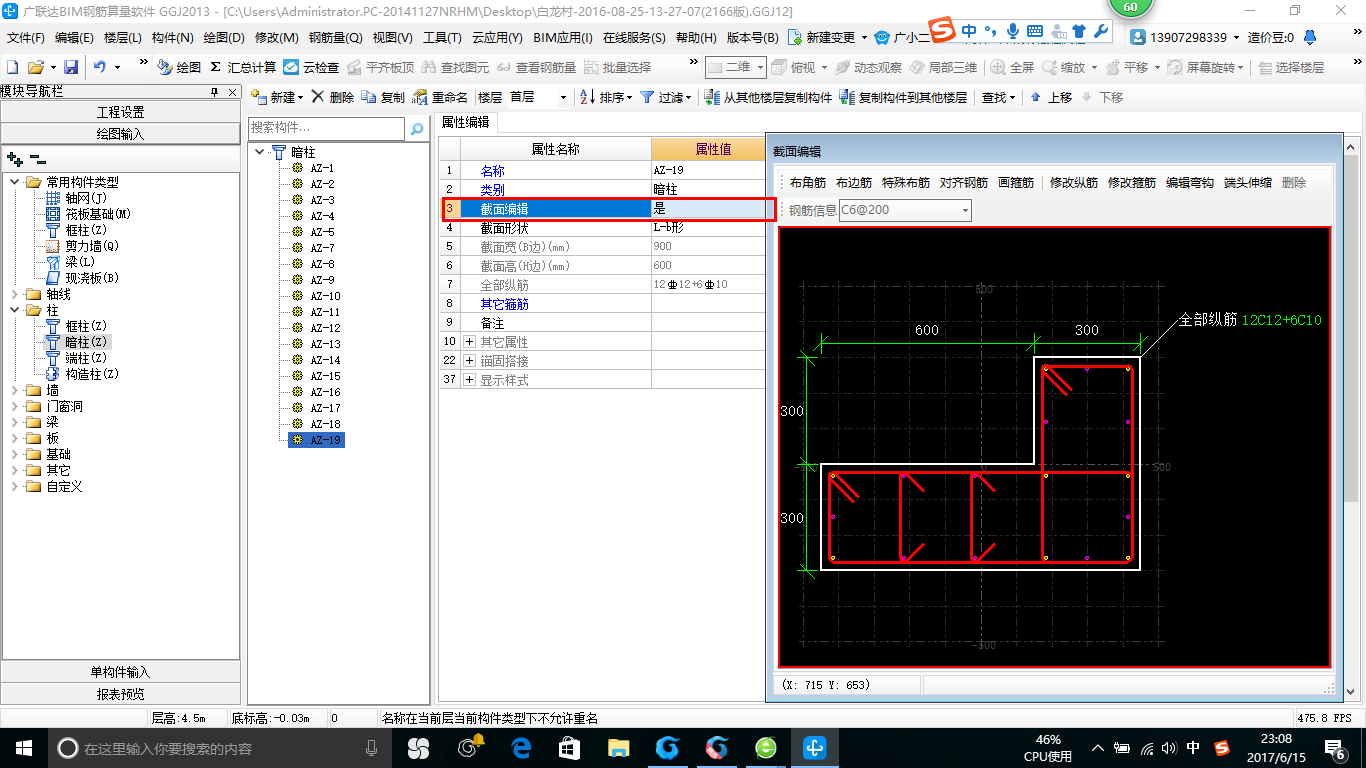Viewport: 1366px width, 768px height.
Task: Click 编辑弯钩 in section editor
Action: pos(1189,183)
